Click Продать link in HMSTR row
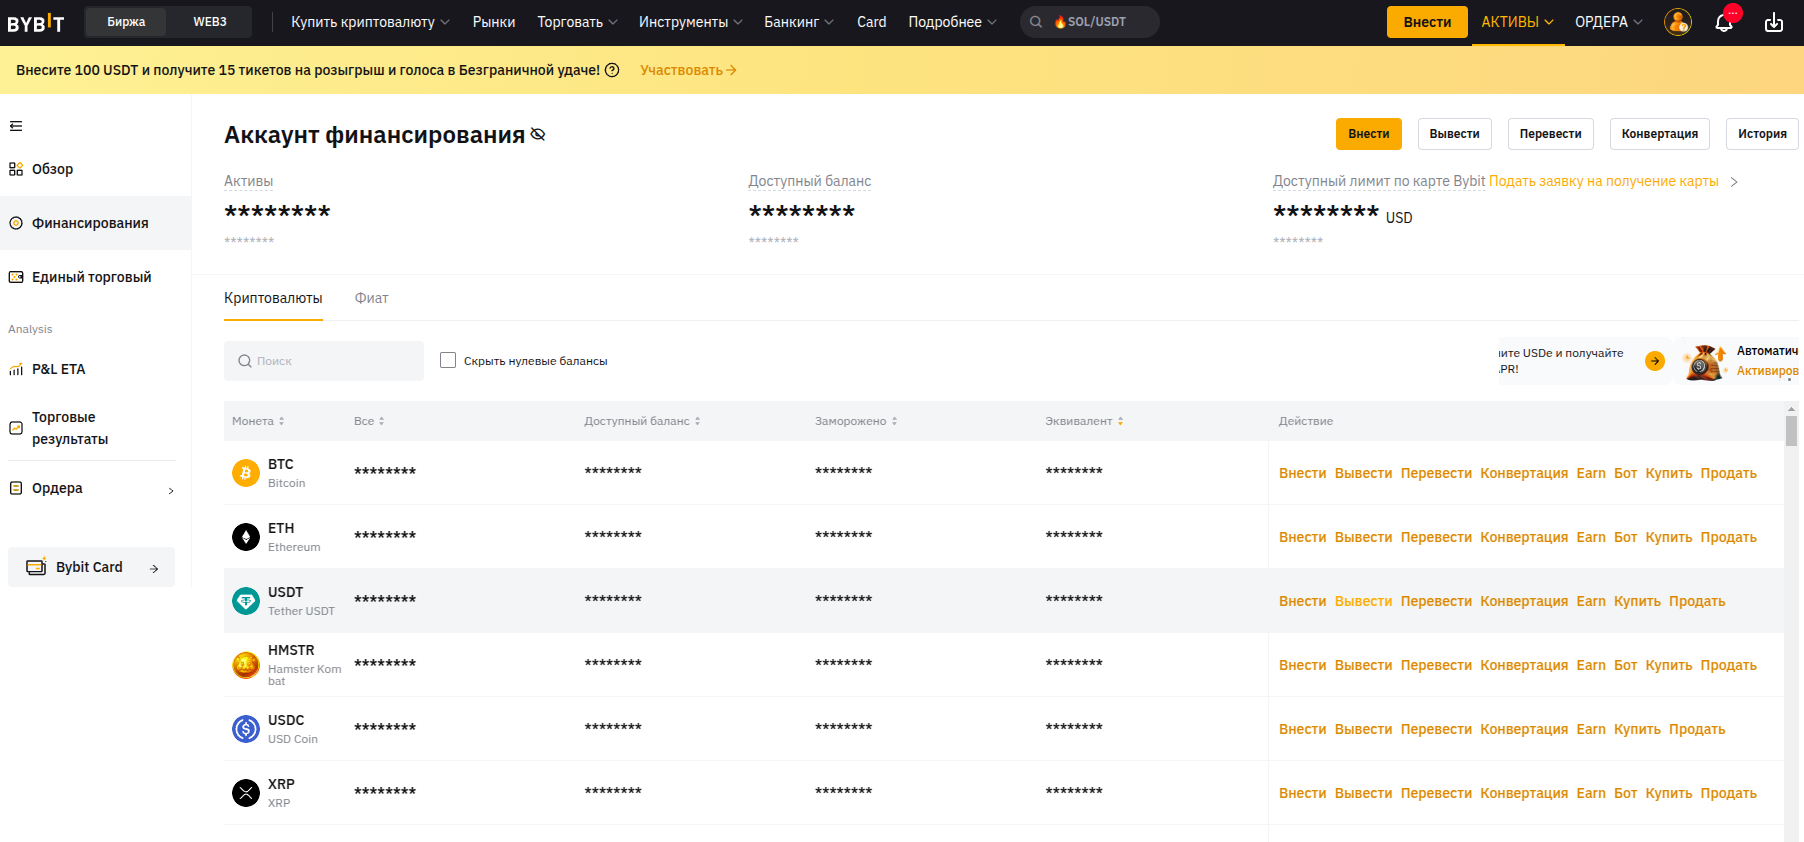1804x842 pixels. pos(1729,665)
